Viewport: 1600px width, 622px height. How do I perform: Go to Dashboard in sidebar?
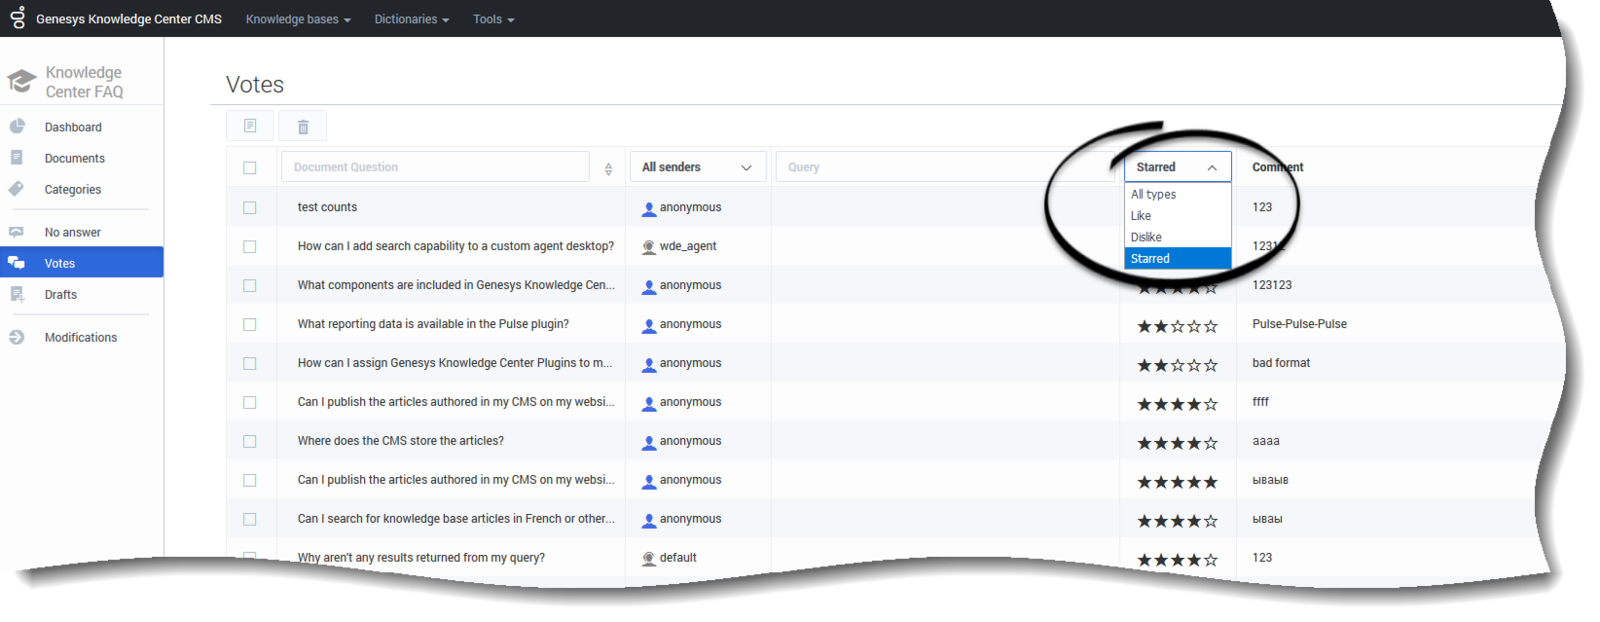[73, 127]
